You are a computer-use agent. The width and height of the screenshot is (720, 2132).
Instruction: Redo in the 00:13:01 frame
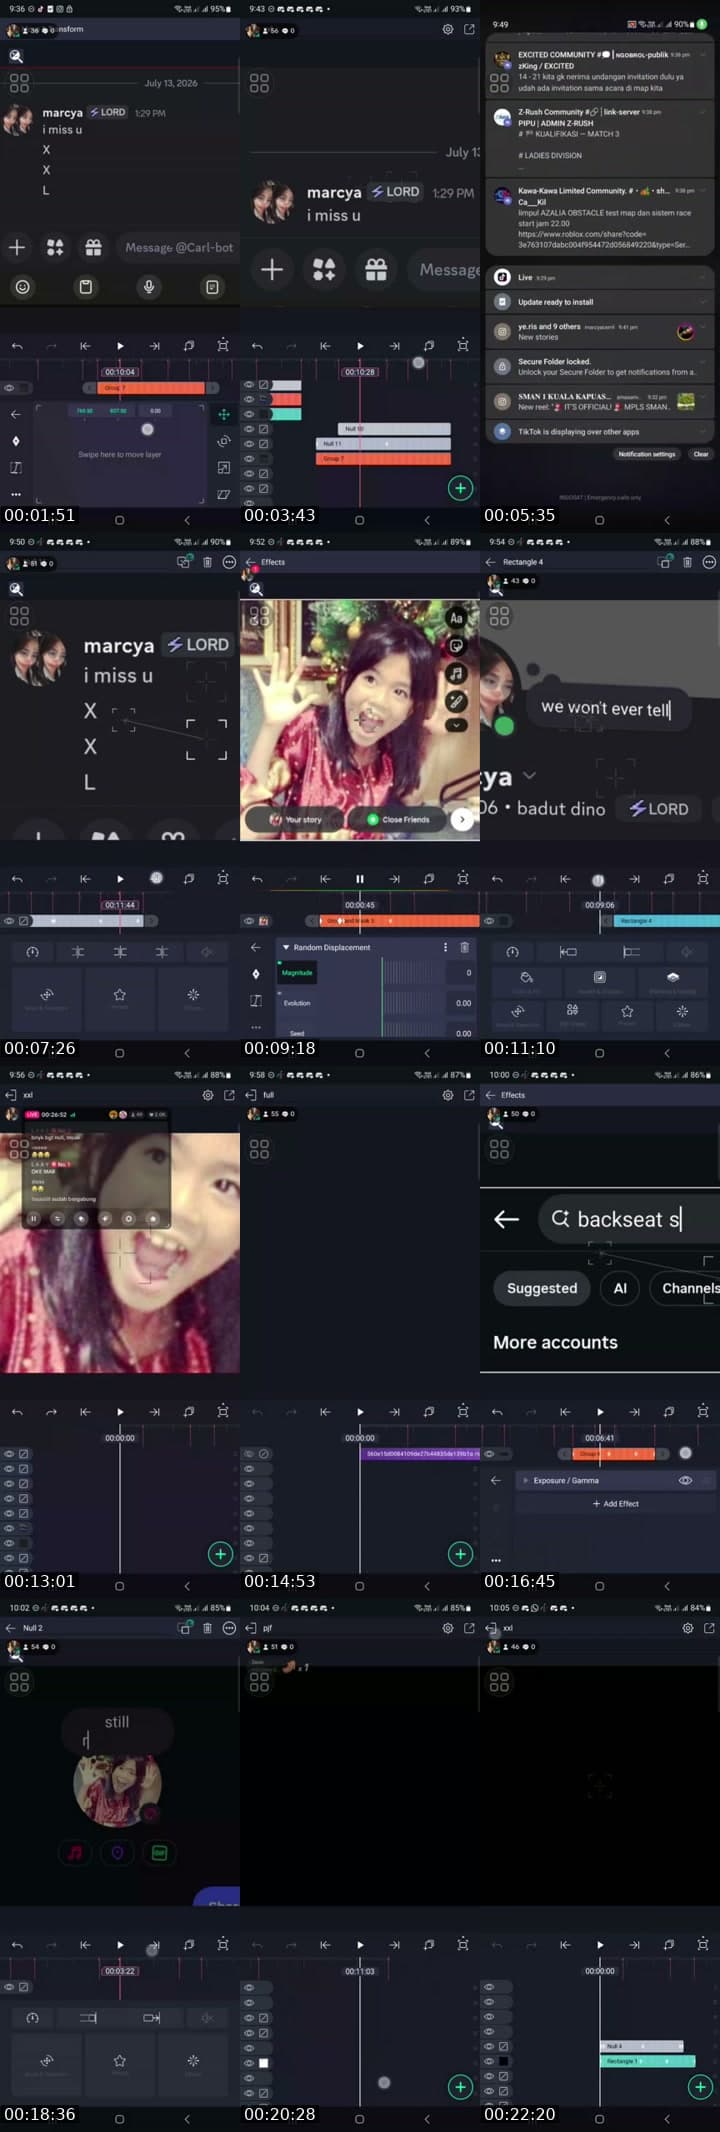click(x=51, y=1412)
